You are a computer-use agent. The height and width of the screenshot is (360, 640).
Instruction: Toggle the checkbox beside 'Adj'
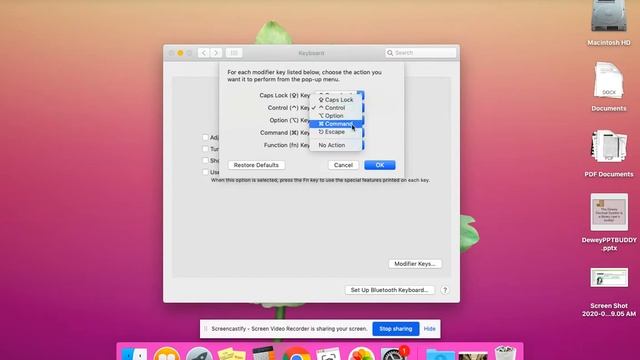pyautogui.click(x=206, y=138)
